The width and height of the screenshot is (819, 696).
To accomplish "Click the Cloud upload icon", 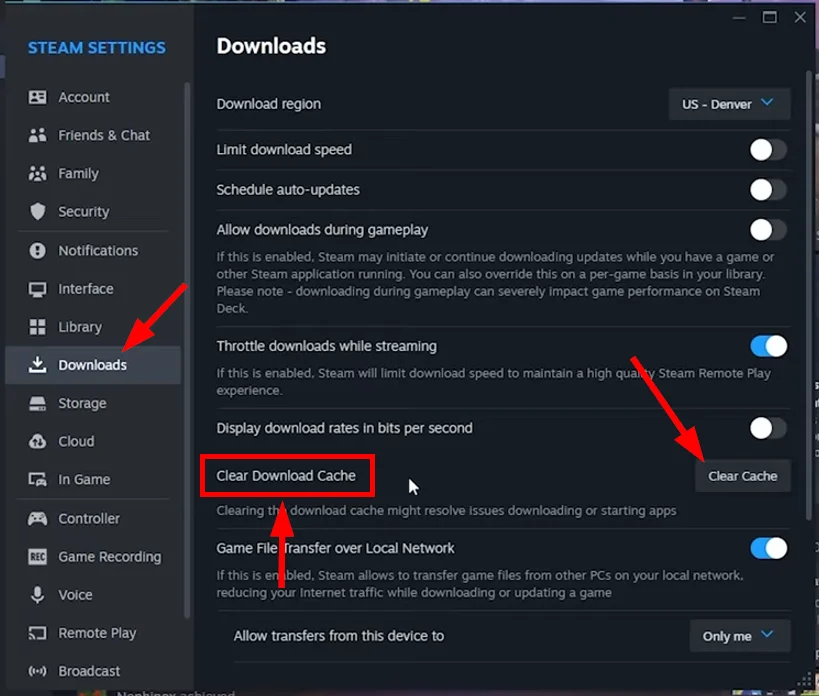I will 37,441.
